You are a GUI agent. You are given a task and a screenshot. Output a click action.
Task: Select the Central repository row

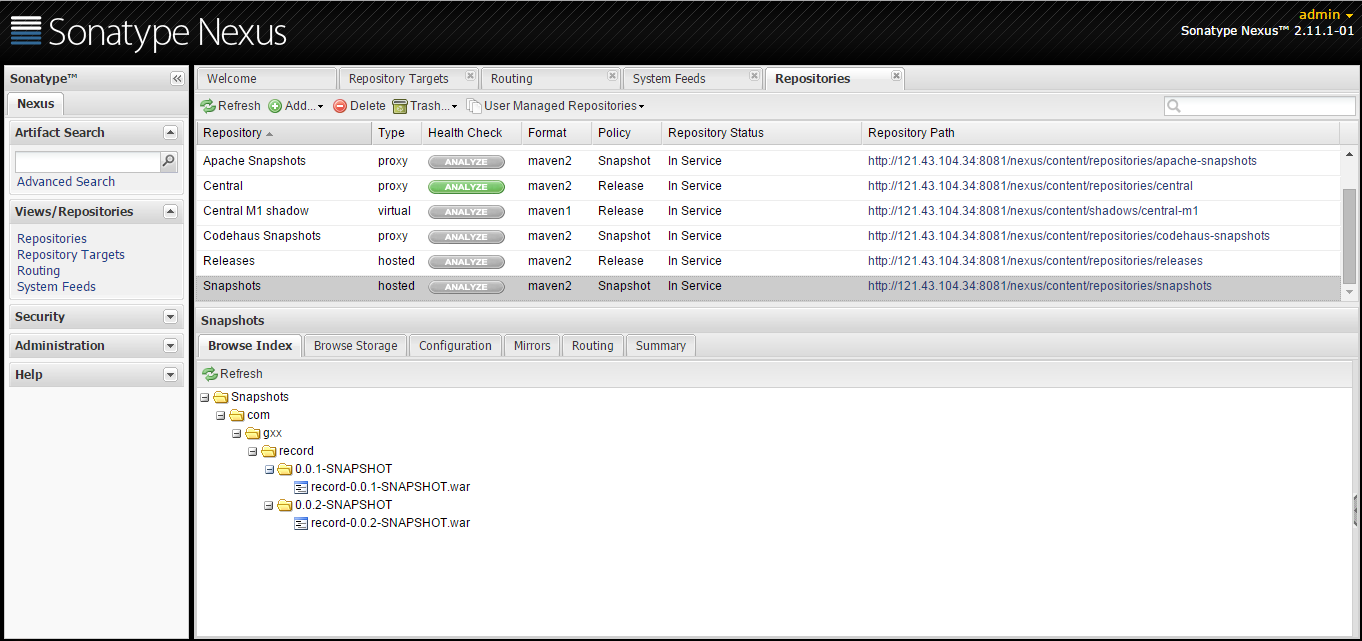tap(768, 186)
